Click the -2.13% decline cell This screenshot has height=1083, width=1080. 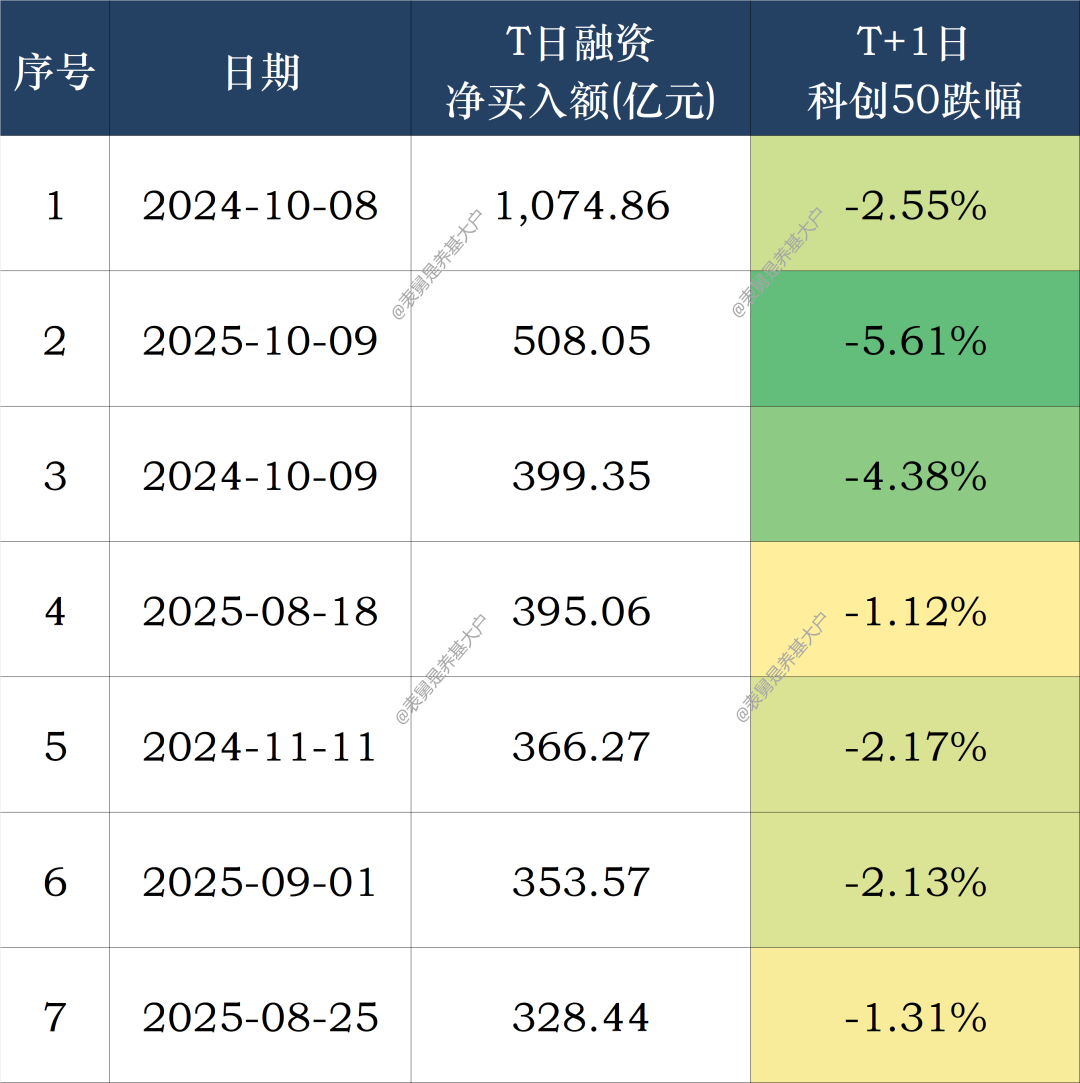pos(915,882)
